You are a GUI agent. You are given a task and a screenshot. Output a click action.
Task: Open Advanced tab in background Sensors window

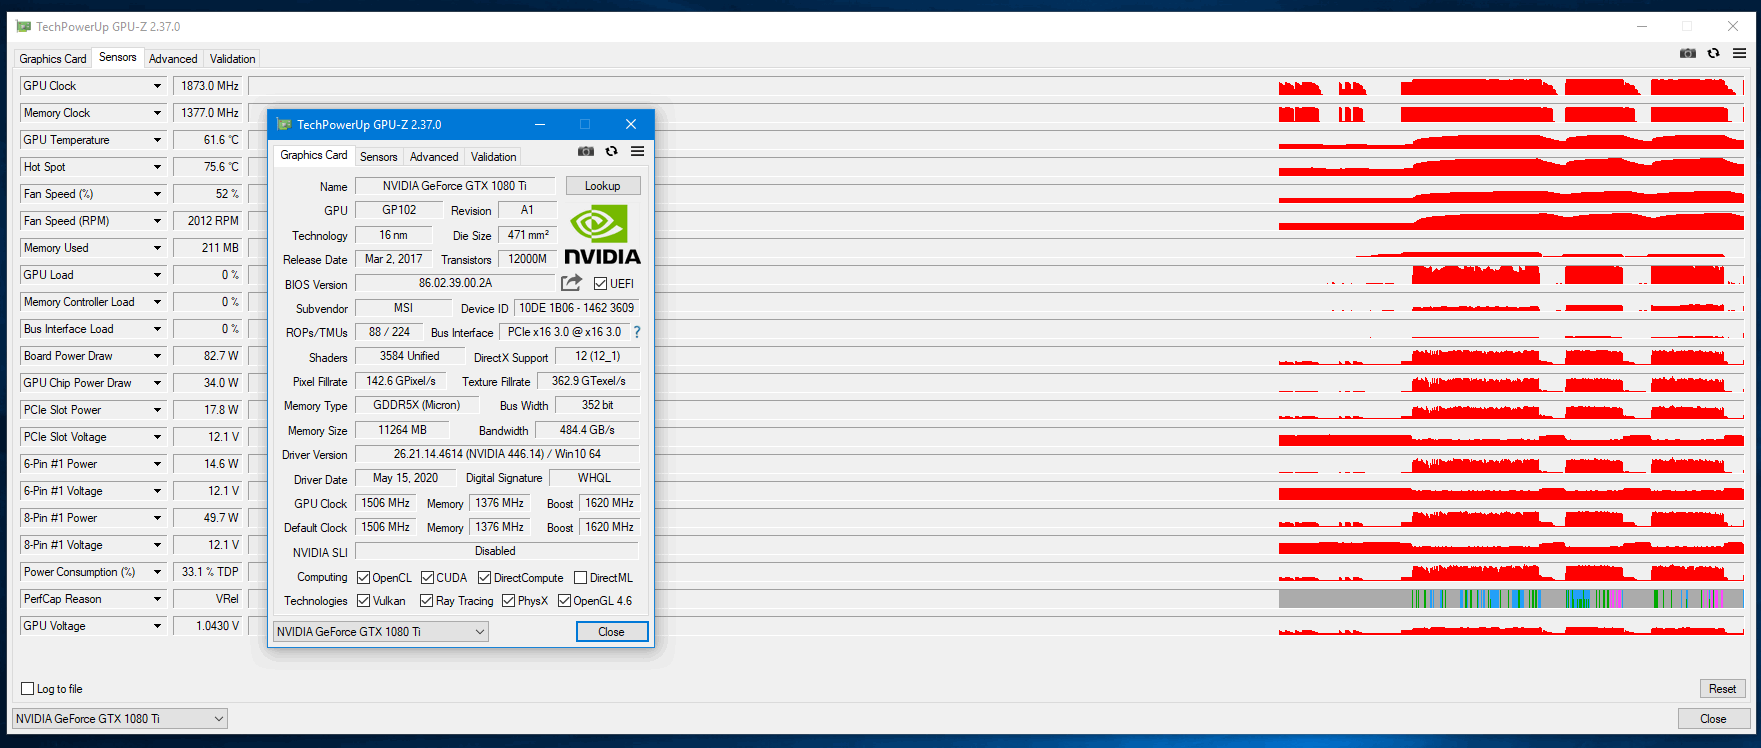click(173, 58)
